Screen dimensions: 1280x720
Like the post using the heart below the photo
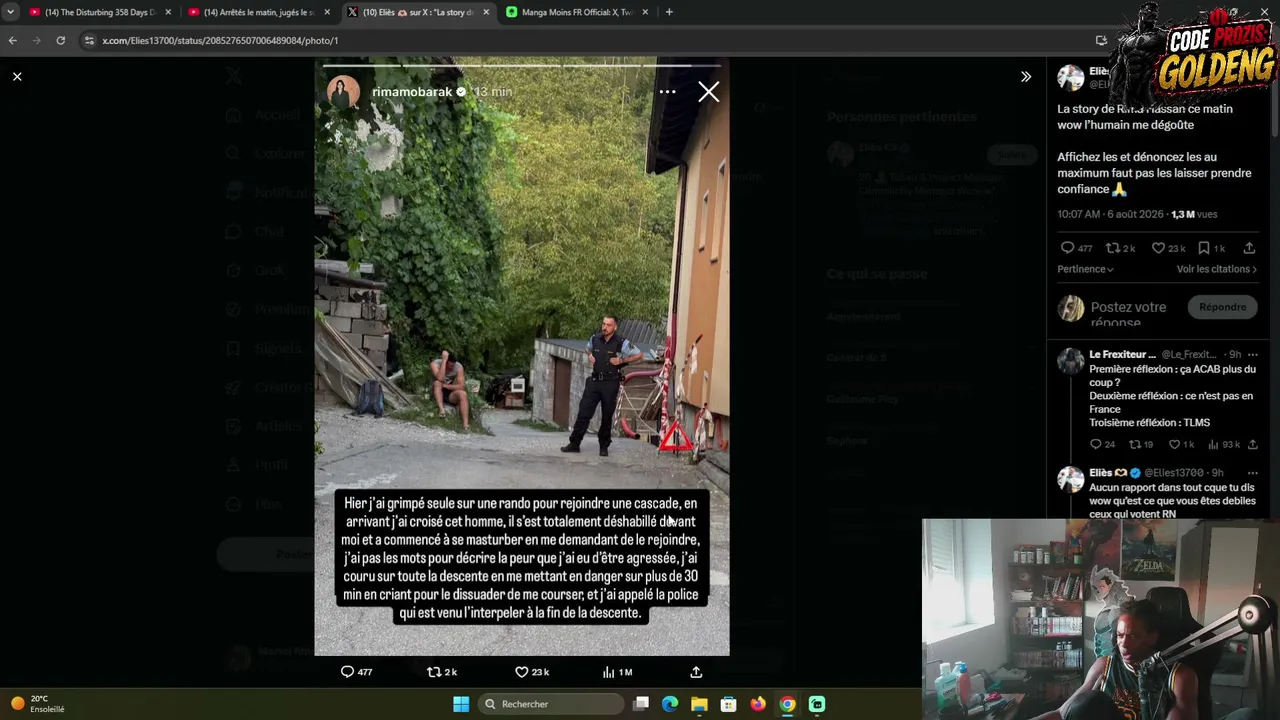(521, 672)
